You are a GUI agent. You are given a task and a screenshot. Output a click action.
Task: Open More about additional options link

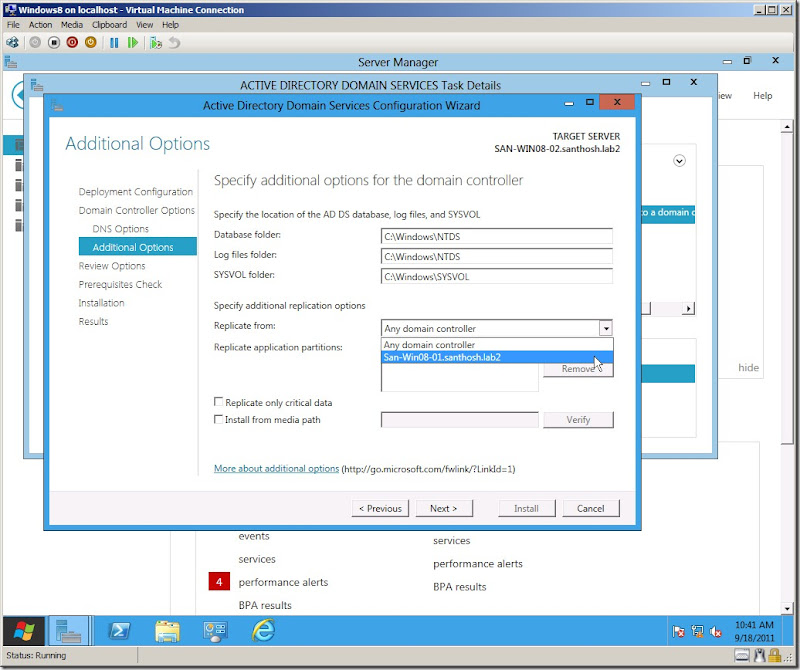(x=276, y=468)
